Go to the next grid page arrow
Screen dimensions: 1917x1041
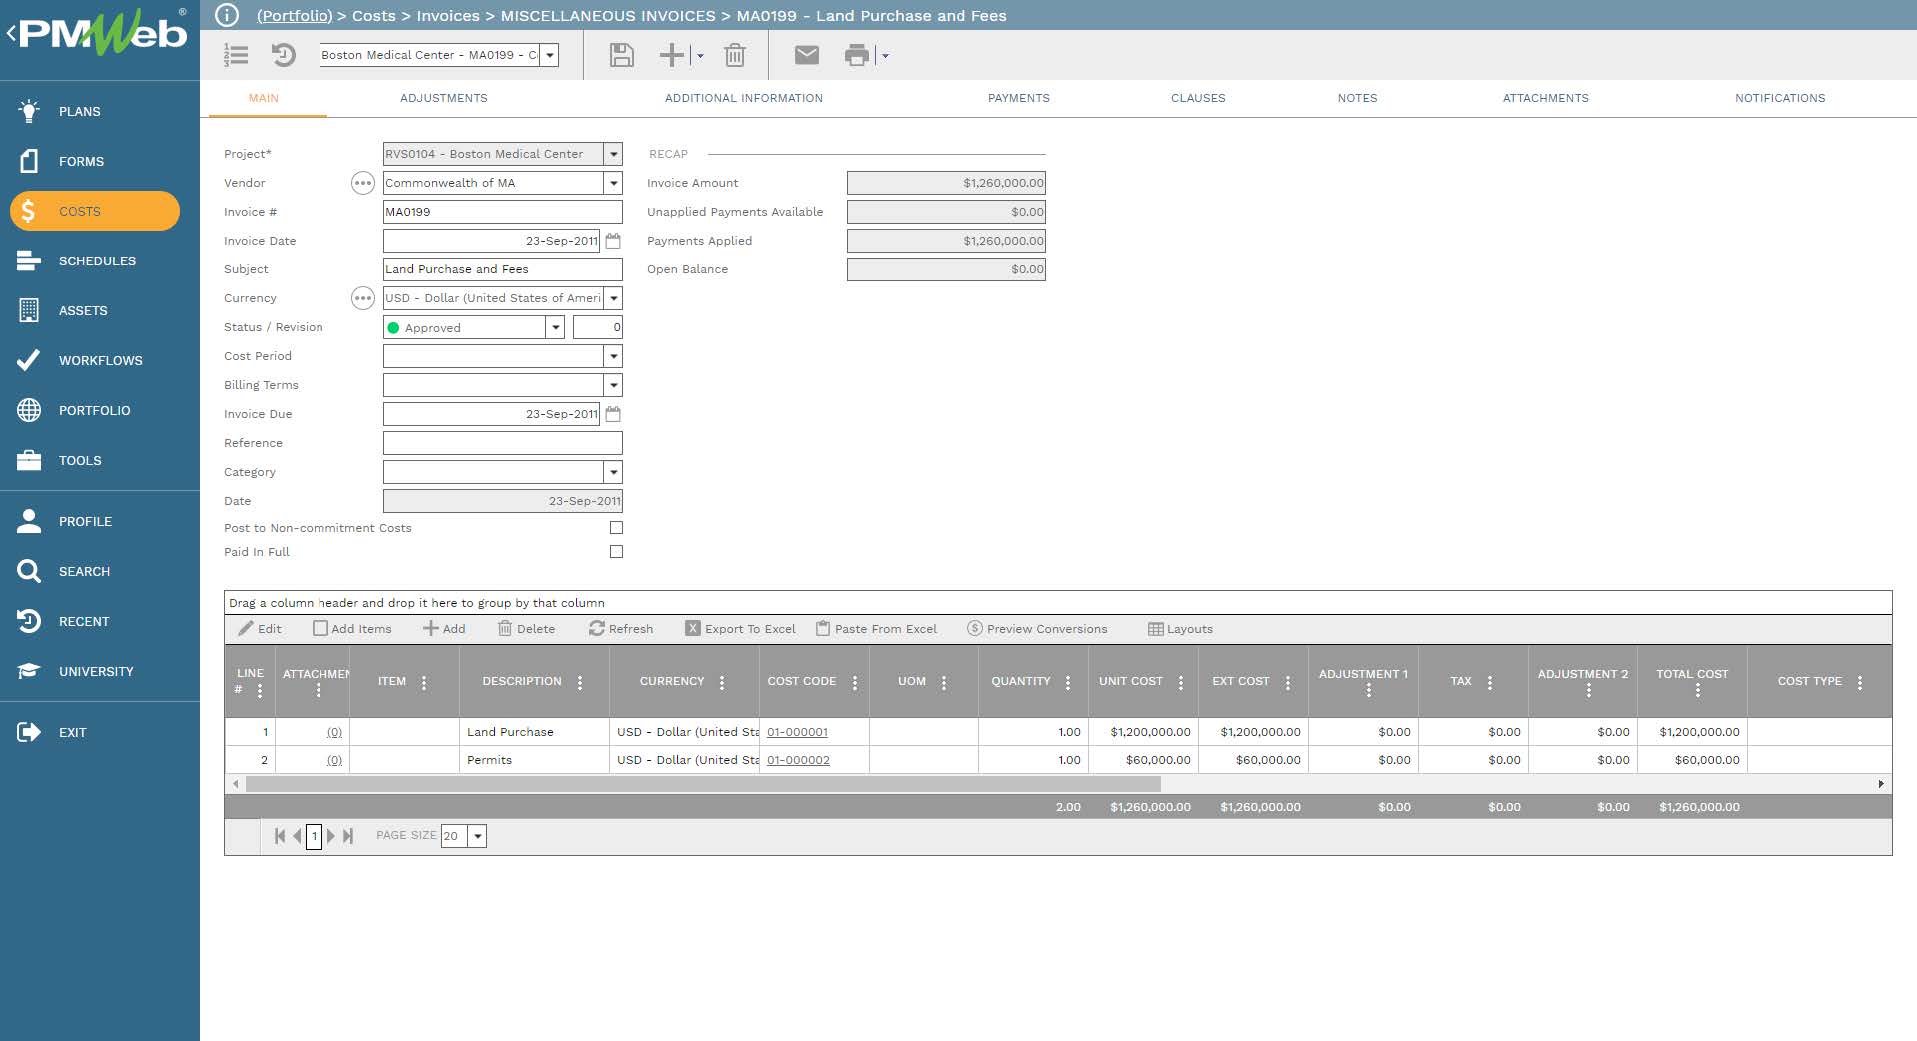point(331,836)
